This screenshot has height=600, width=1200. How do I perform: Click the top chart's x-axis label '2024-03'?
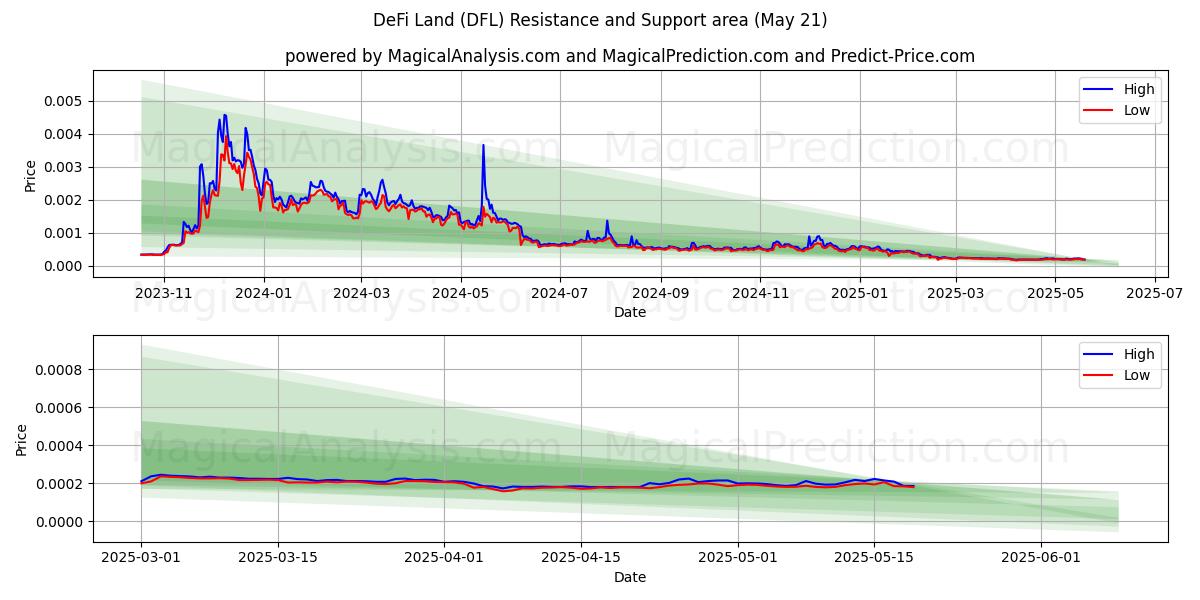(361, 293)
